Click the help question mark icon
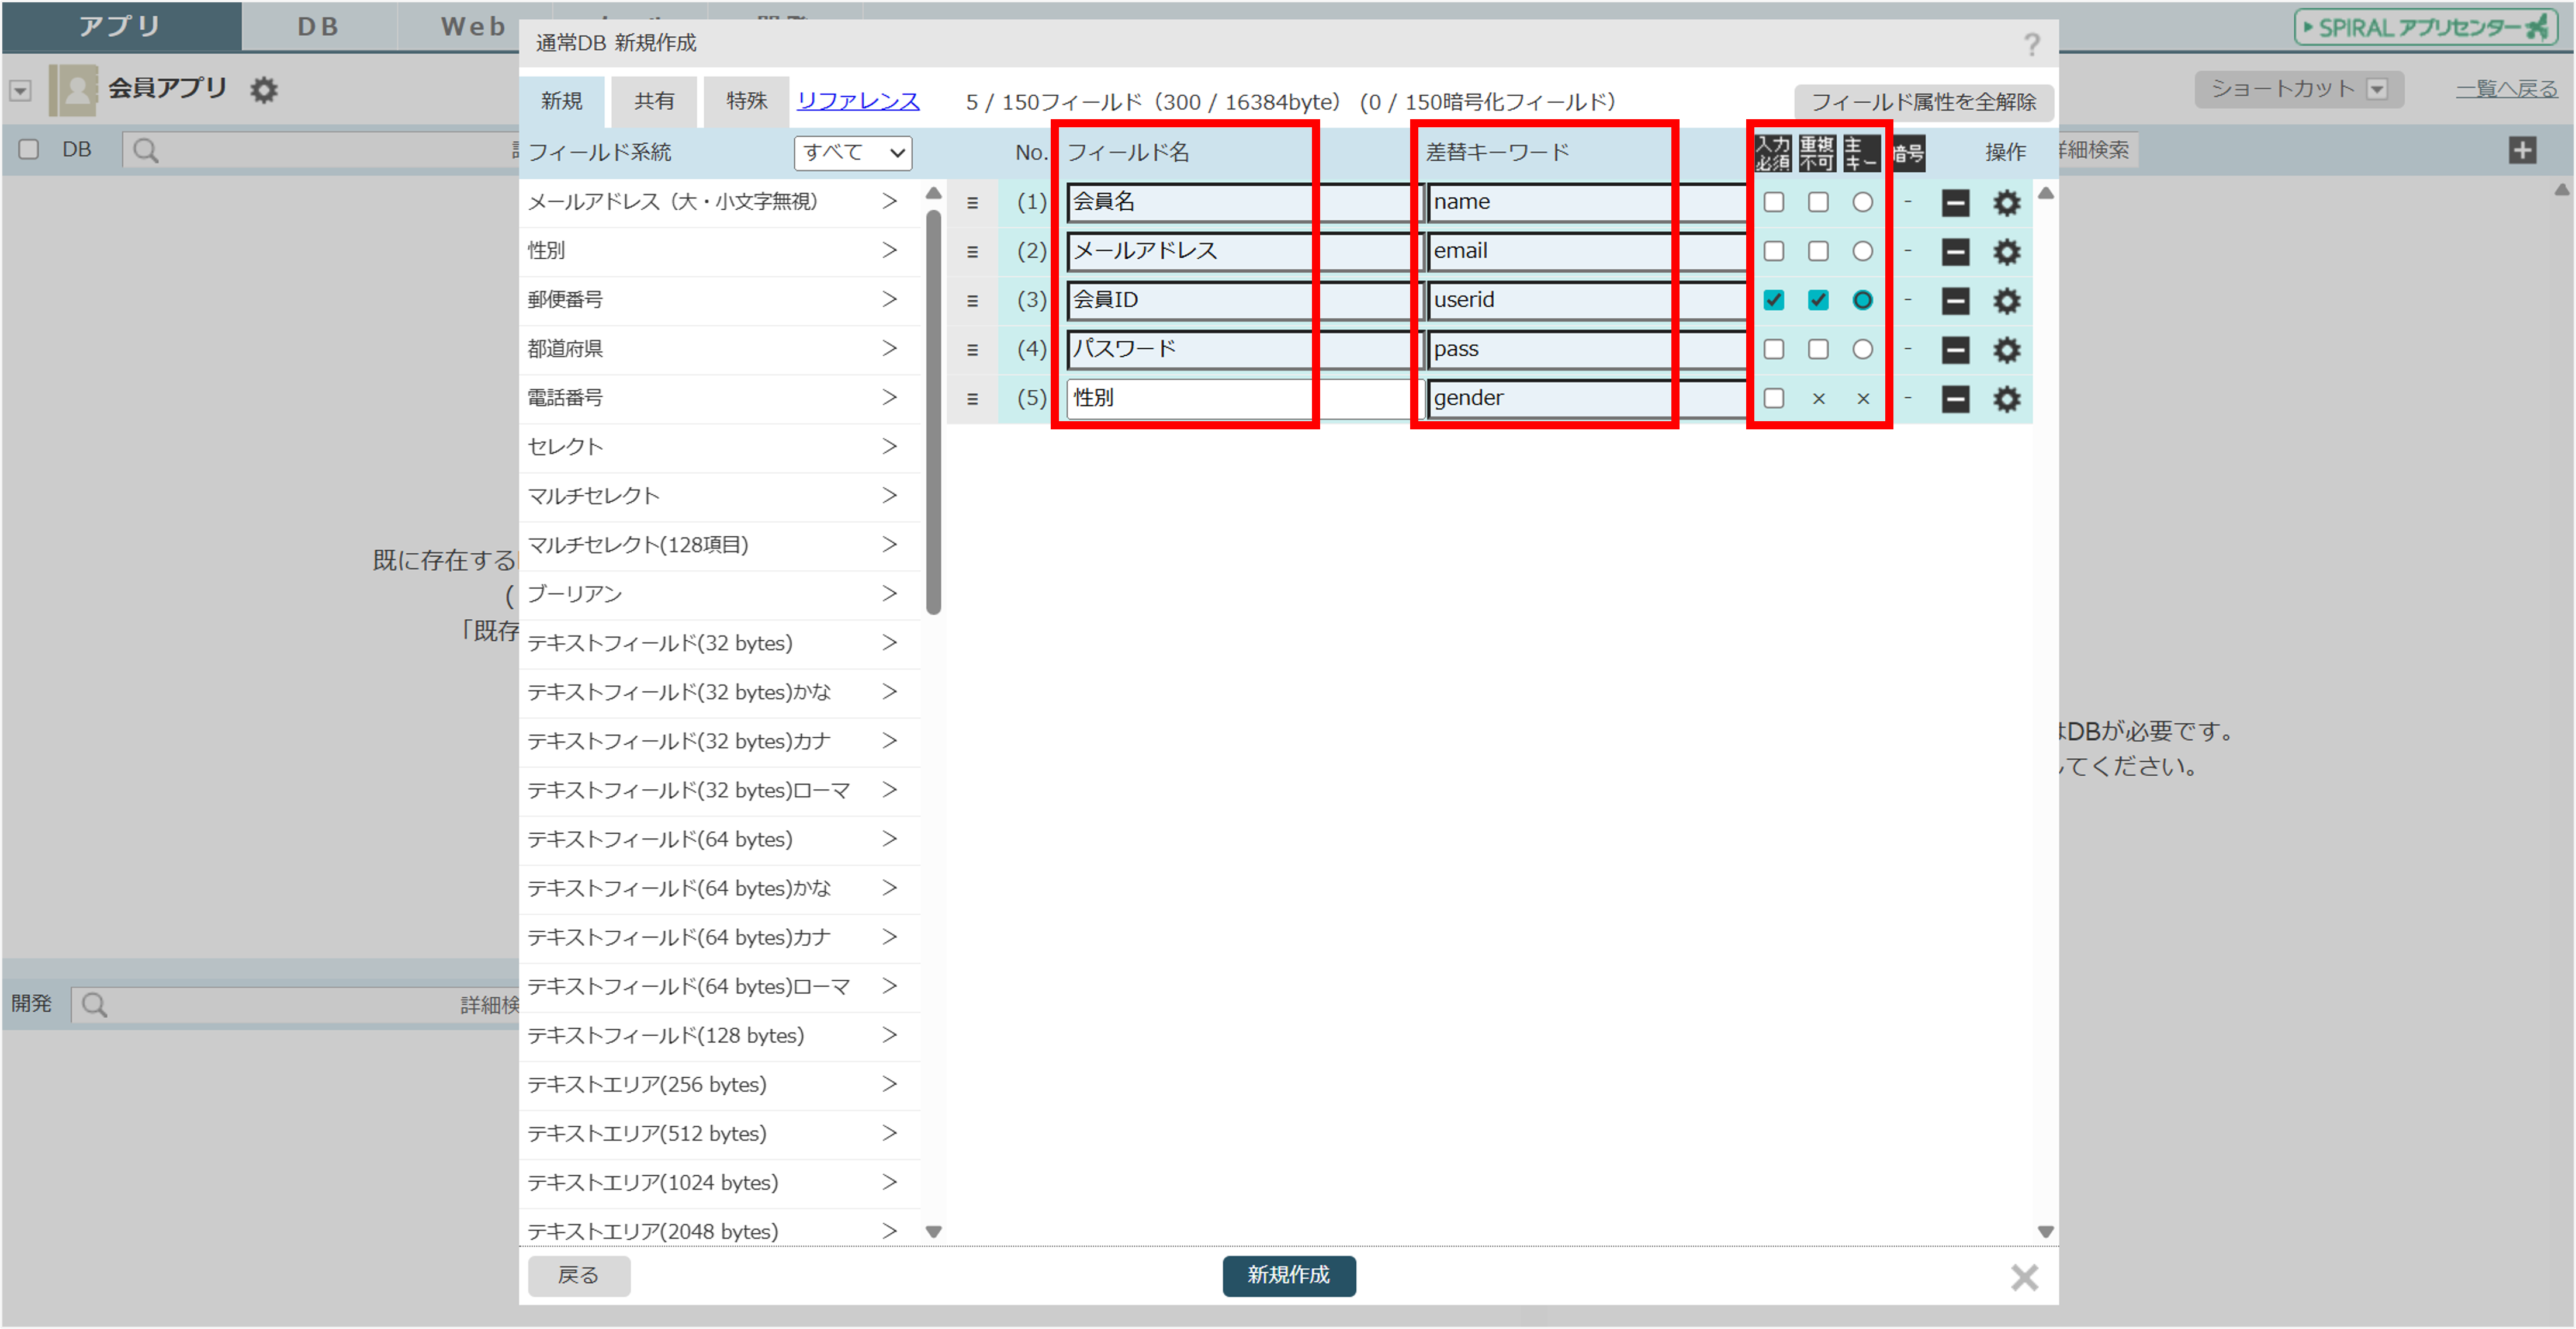Viewport: 2576px width, 1329px height. [x=2031, y=44]
